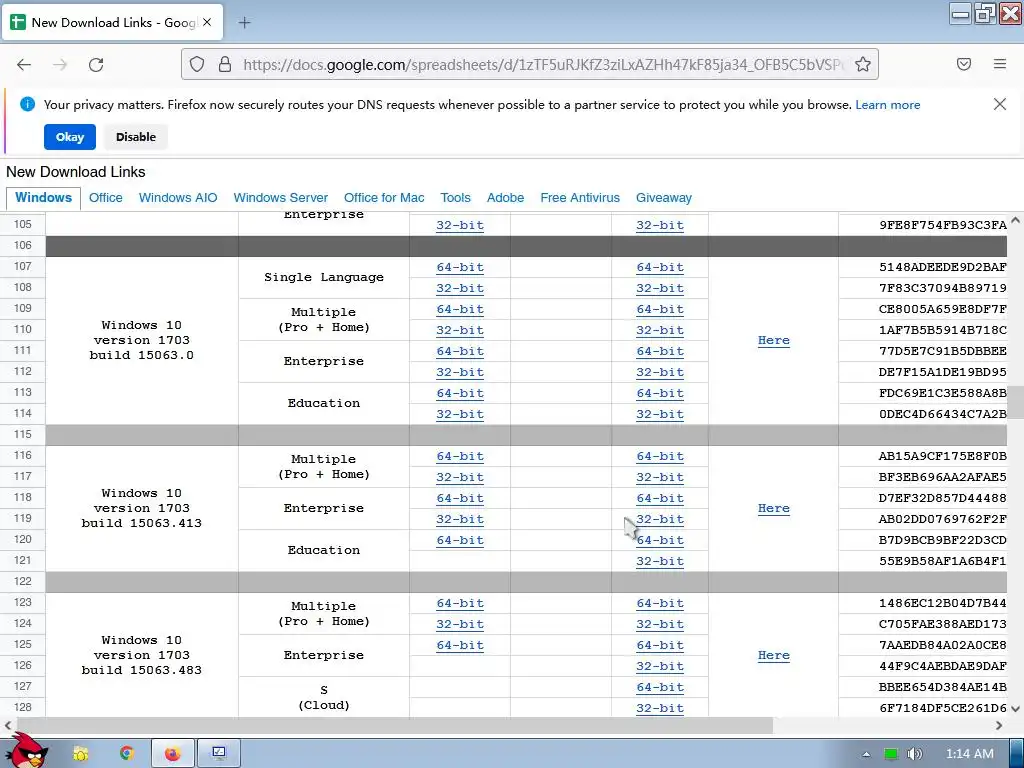Reload the page with the refresh icon

[96, 64]
